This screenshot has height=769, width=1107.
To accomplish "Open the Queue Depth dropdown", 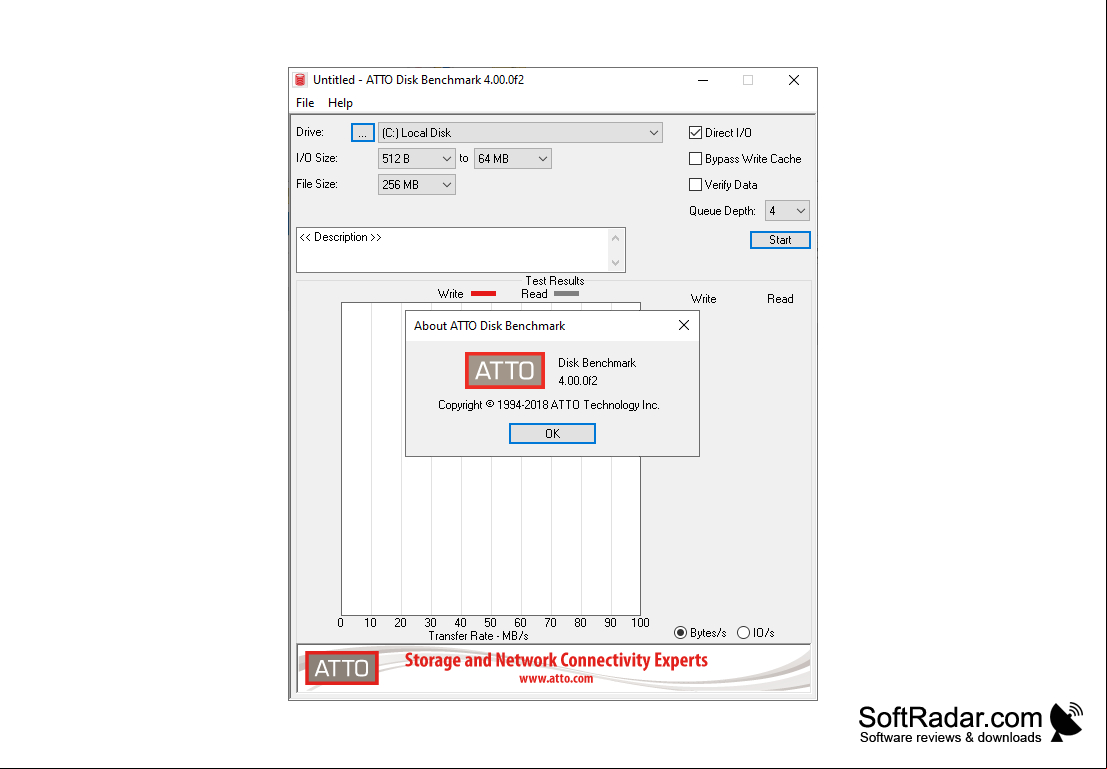I will point(787,210).
